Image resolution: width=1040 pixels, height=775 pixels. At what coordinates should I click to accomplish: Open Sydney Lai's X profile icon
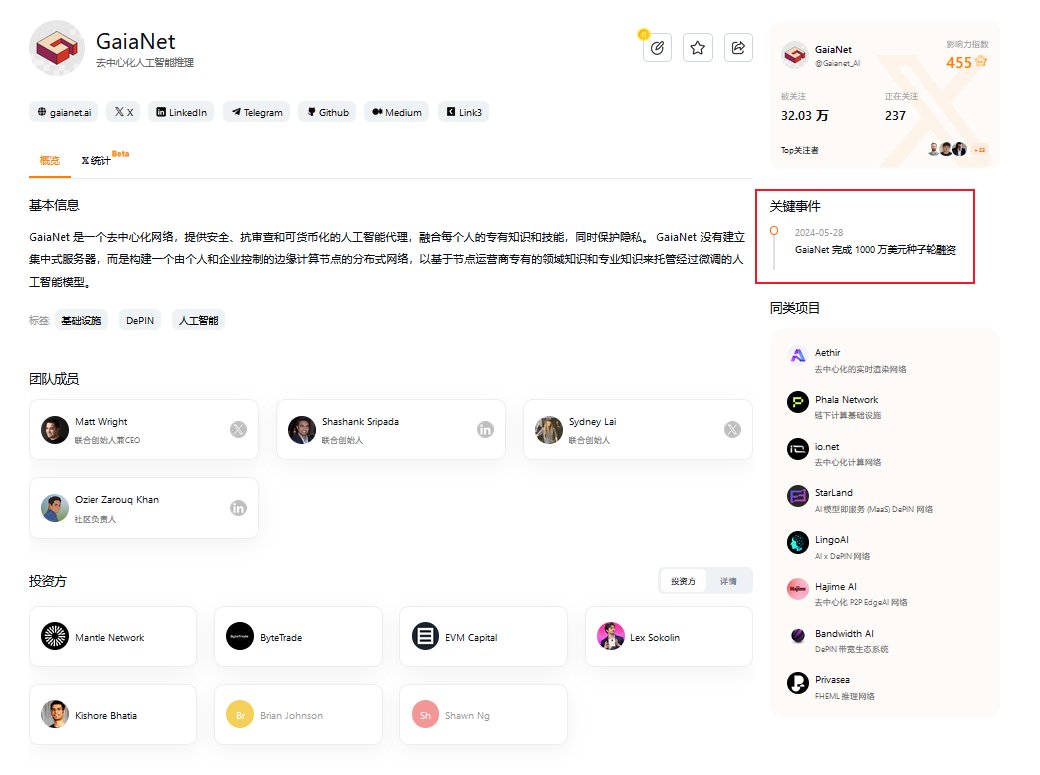[732, 430]
